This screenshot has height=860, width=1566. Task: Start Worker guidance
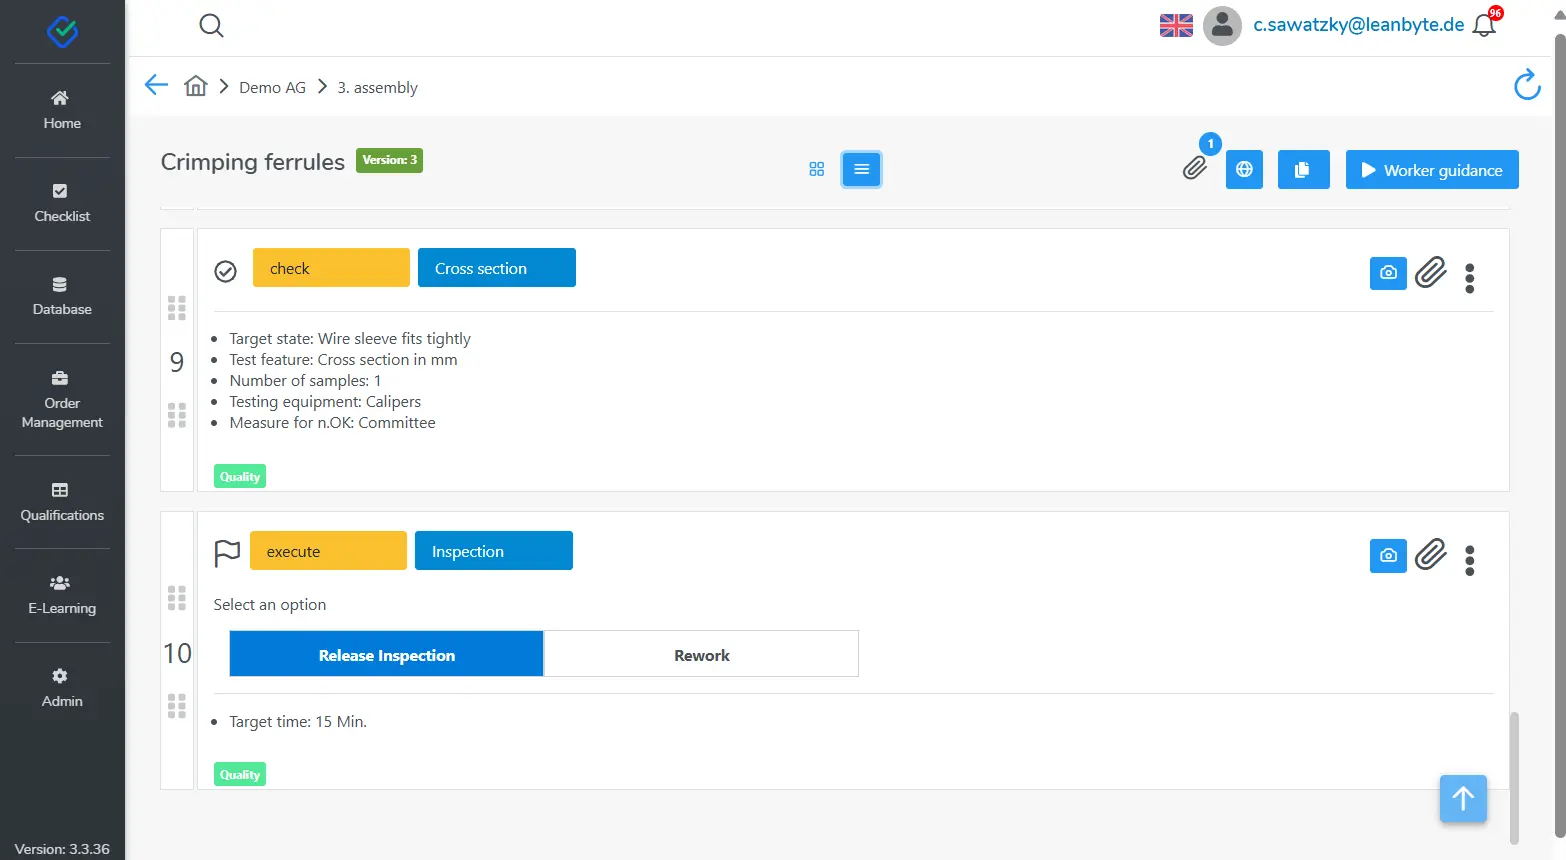pos(1431,170)
